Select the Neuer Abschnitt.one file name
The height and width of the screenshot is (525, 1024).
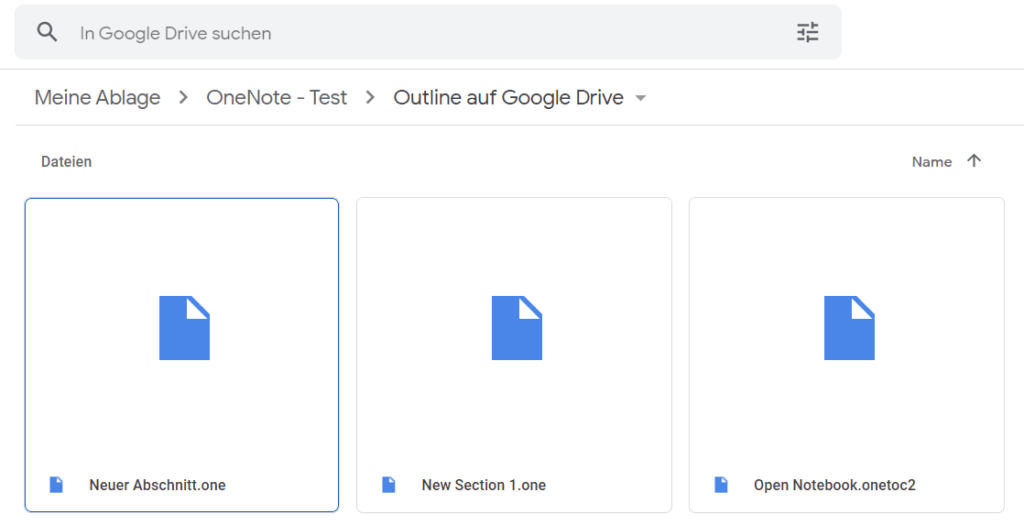pyautogui.click(x=157, y=485)
